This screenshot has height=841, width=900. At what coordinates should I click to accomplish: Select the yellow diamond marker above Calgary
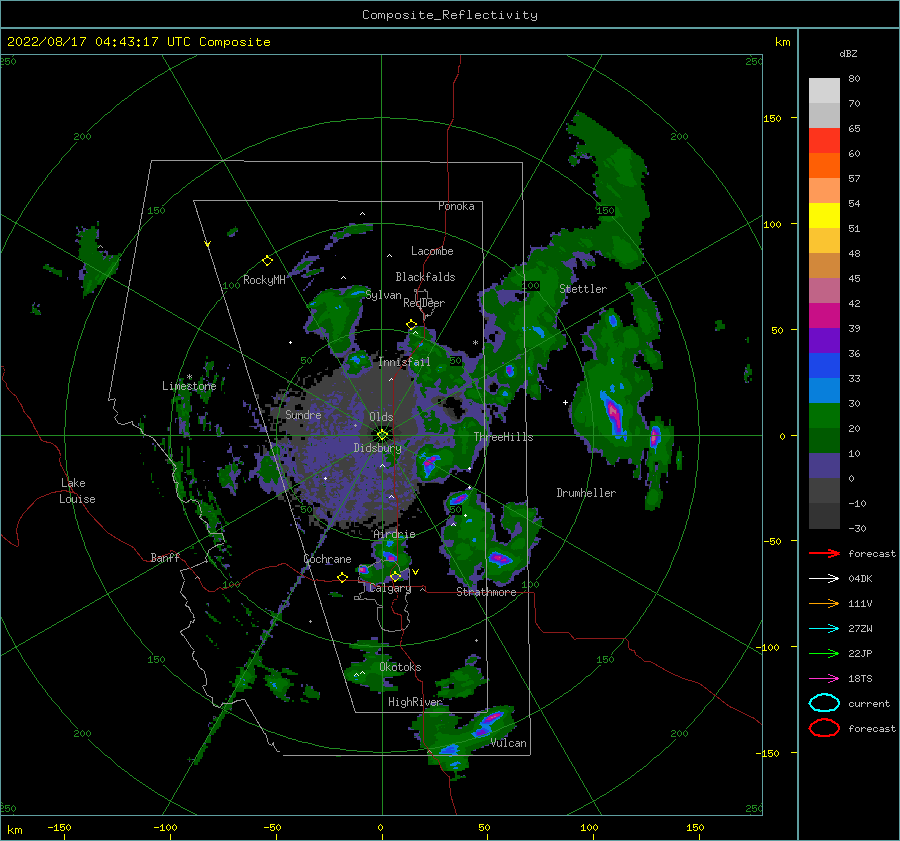(x=395, y=576)
